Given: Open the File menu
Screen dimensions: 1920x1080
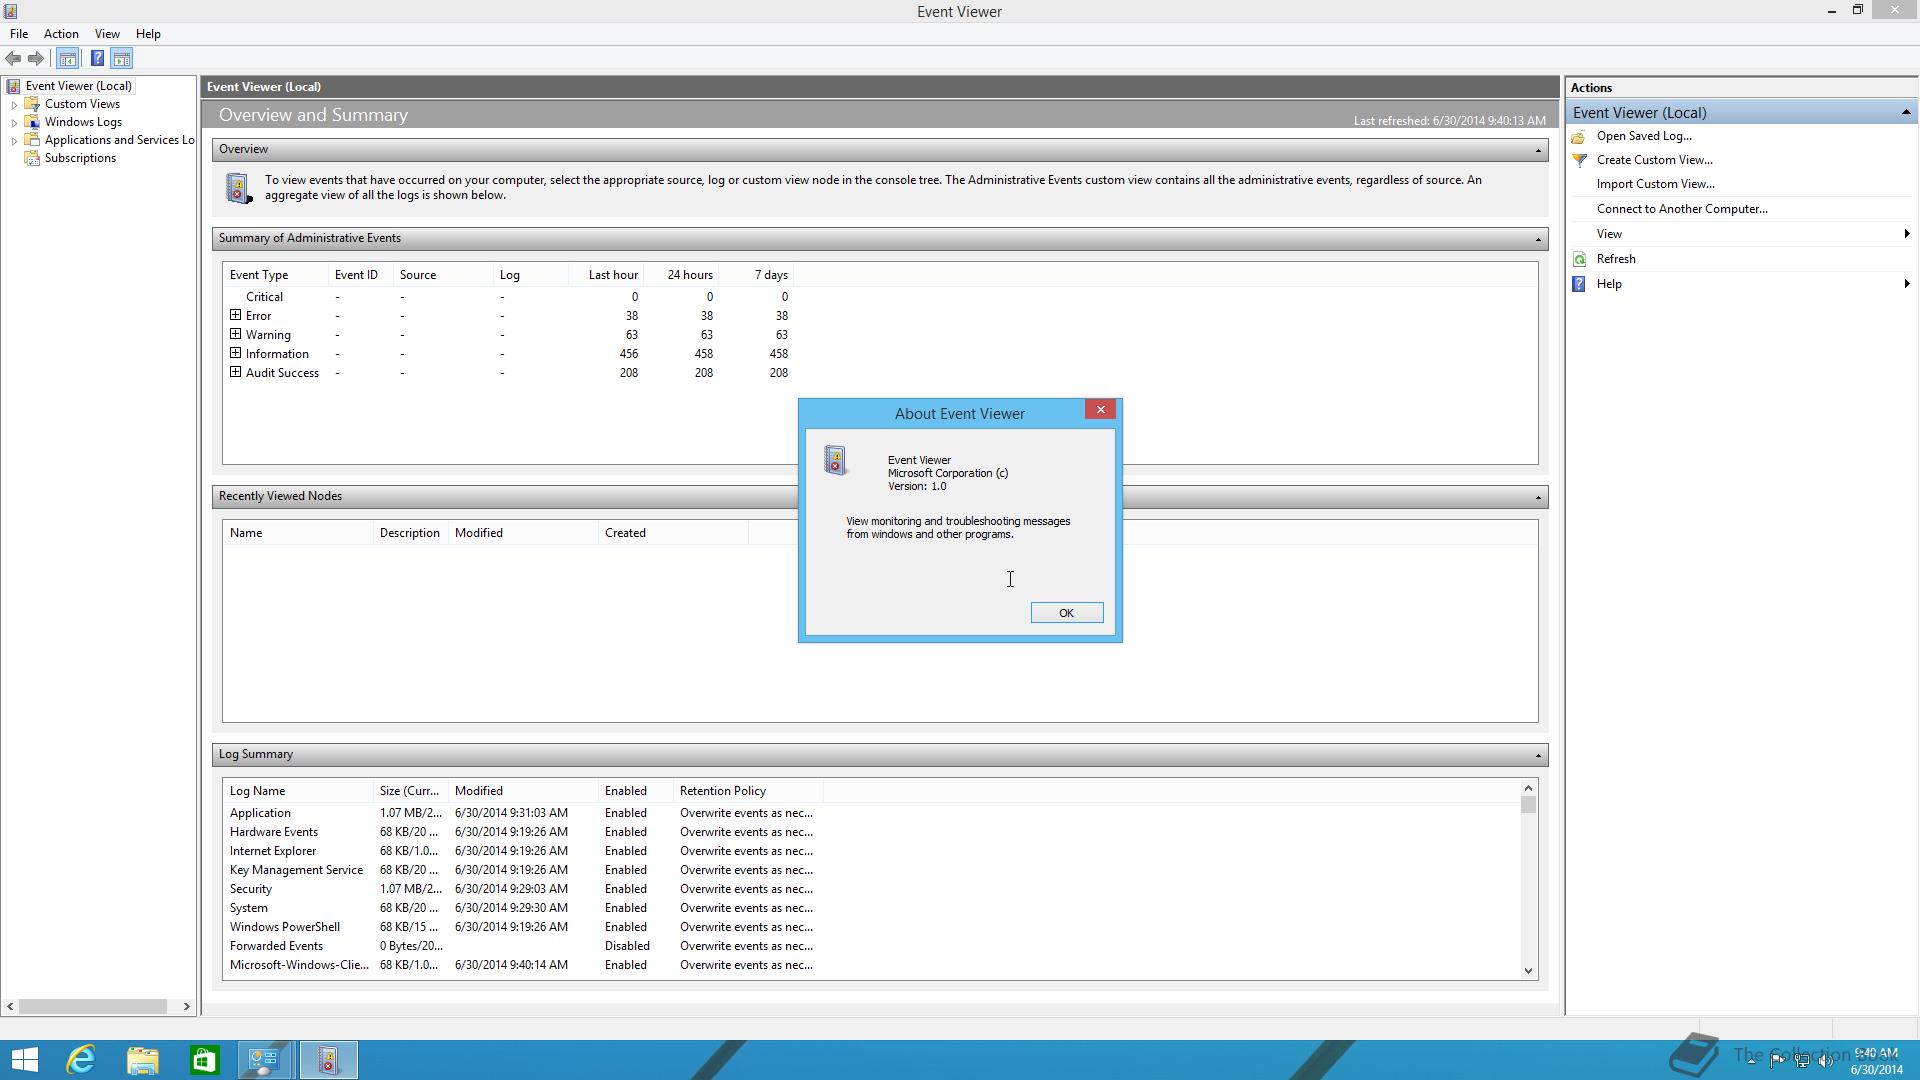Looking at the screenshot, I should (19, 34).
